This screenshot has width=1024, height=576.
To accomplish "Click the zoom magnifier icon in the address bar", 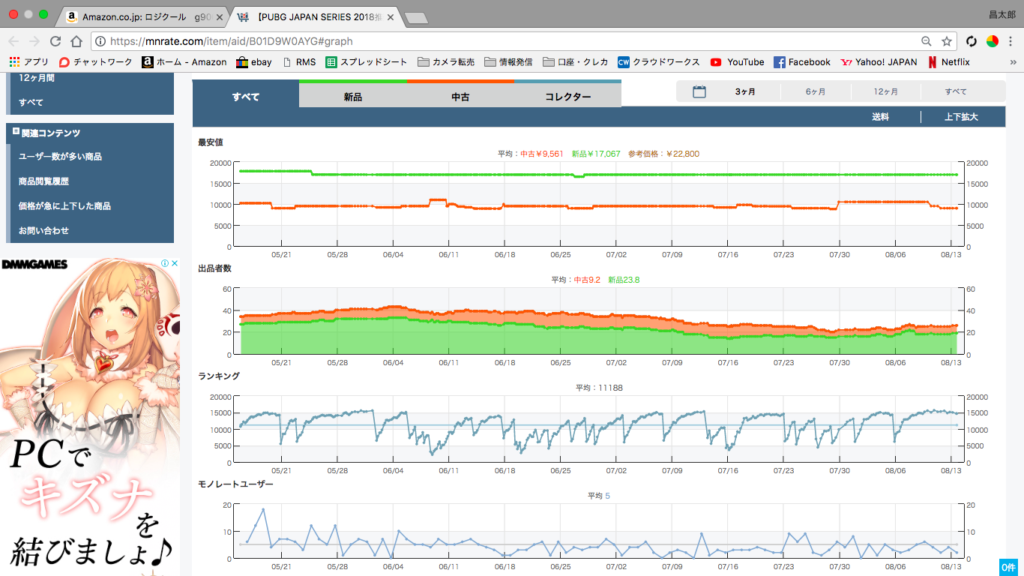I will tap(926, 41).
